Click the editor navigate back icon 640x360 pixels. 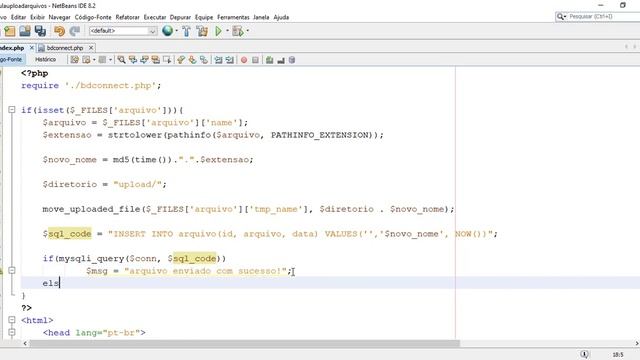click(x=86, y=60)
